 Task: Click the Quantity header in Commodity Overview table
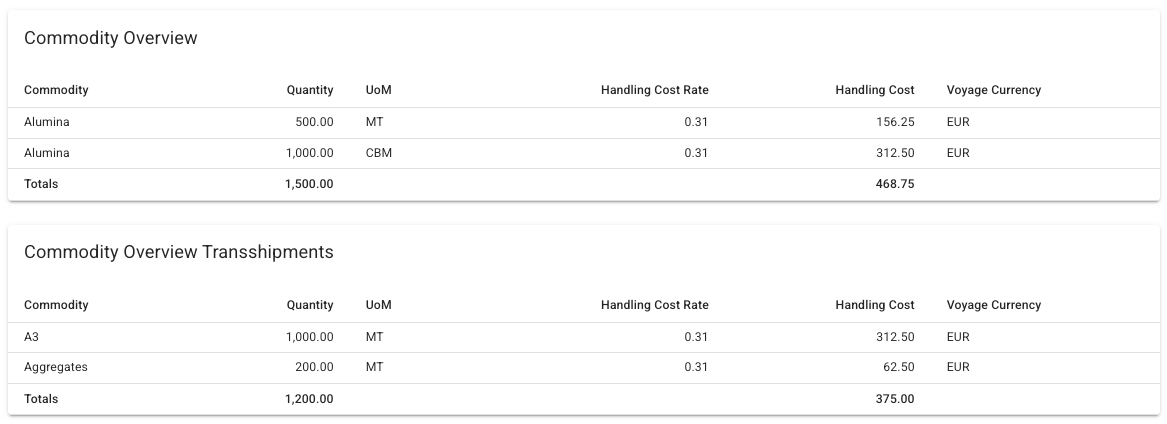click(309, 90)
